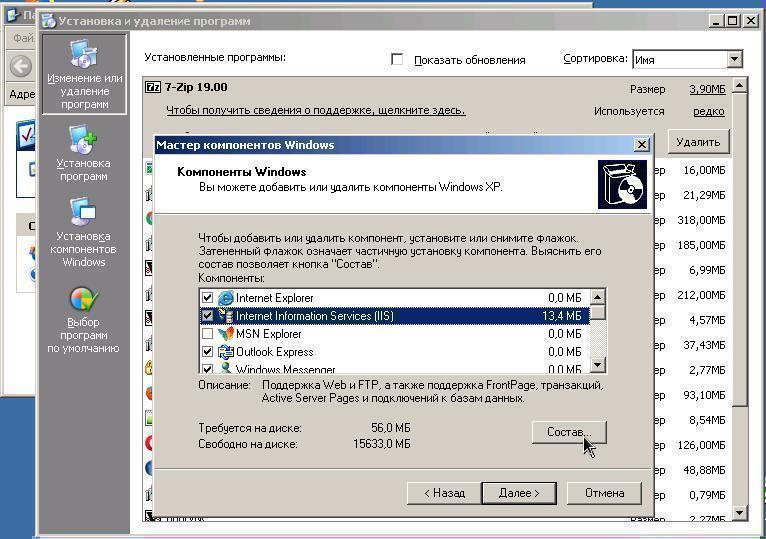
Task: Uncheck the Outlook Express checkbox
Action: tap(207, 352)
